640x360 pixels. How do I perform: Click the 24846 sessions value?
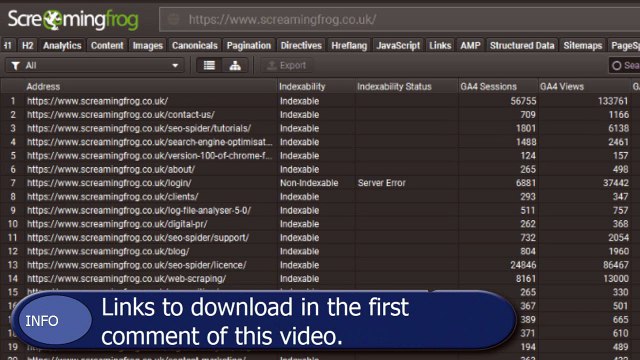pyautogui.click(x=523, y=265)
